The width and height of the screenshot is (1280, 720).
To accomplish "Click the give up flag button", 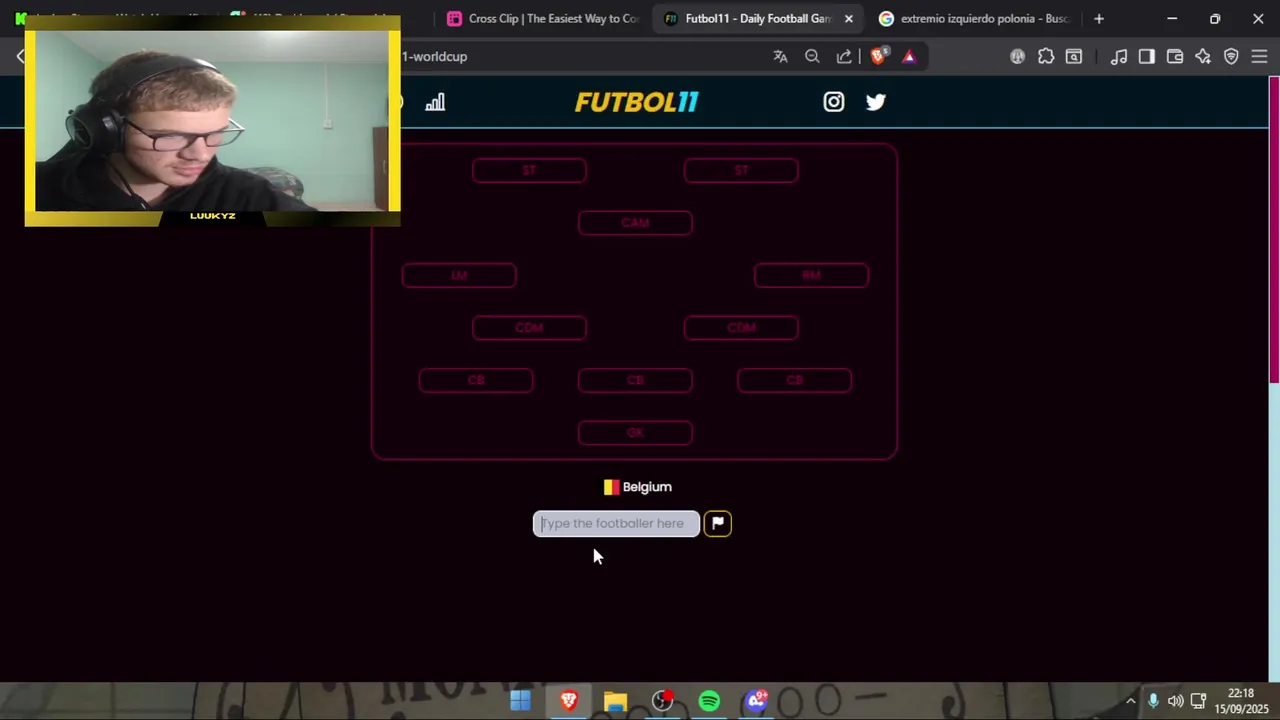I will pyautogui.click(x=717, y=523).
